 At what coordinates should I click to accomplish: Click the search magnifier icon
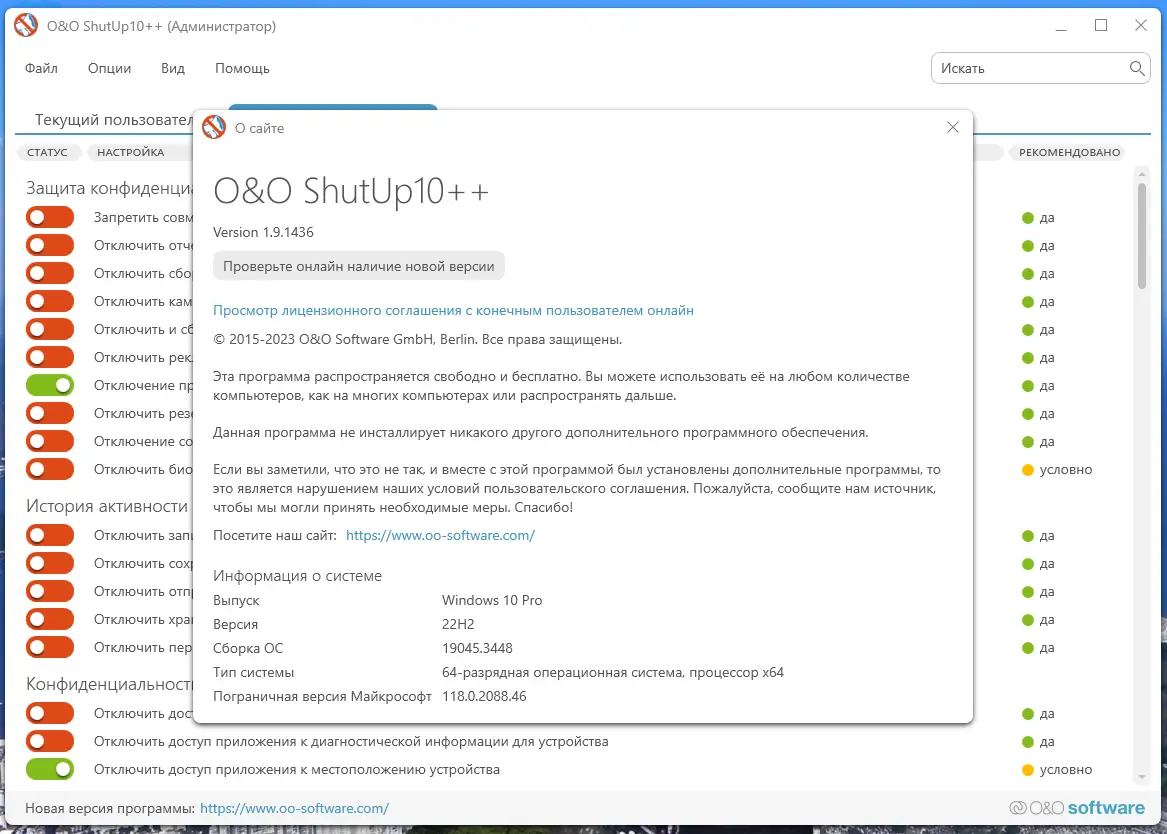[1136, 68]
